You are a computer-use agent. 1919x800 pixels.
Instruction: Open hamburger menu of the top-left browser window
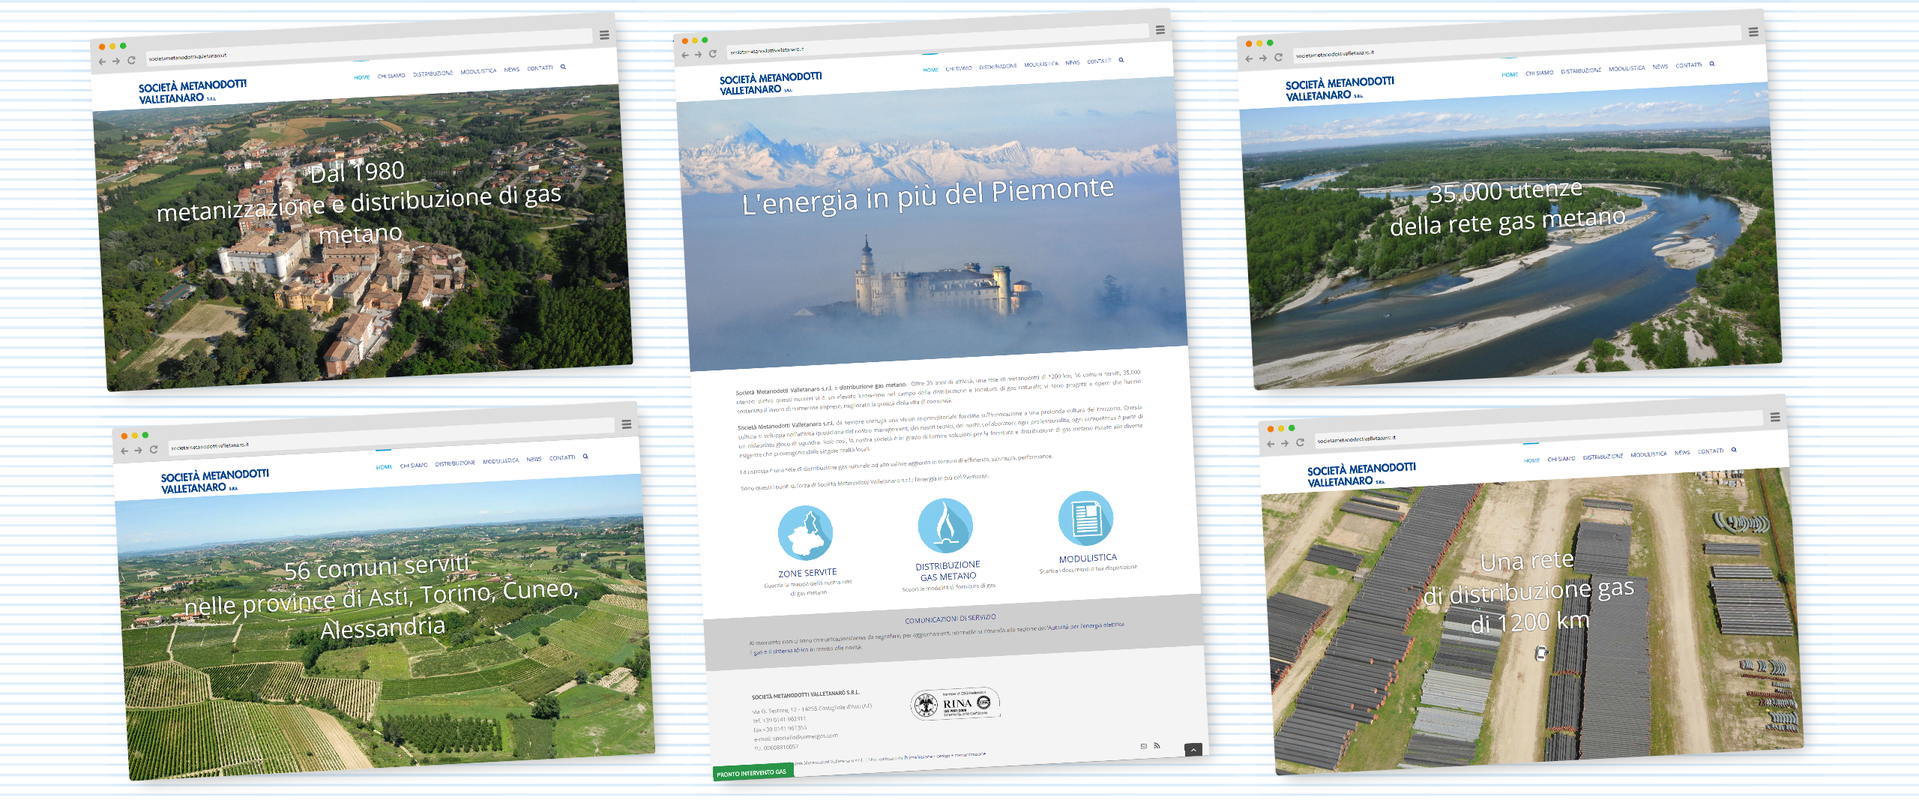(x=604, y=35)
